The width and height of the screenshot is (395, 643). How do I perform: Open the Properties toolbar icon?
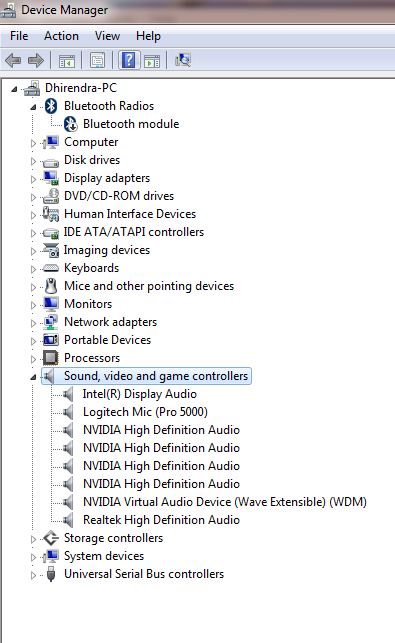[98, 61]
